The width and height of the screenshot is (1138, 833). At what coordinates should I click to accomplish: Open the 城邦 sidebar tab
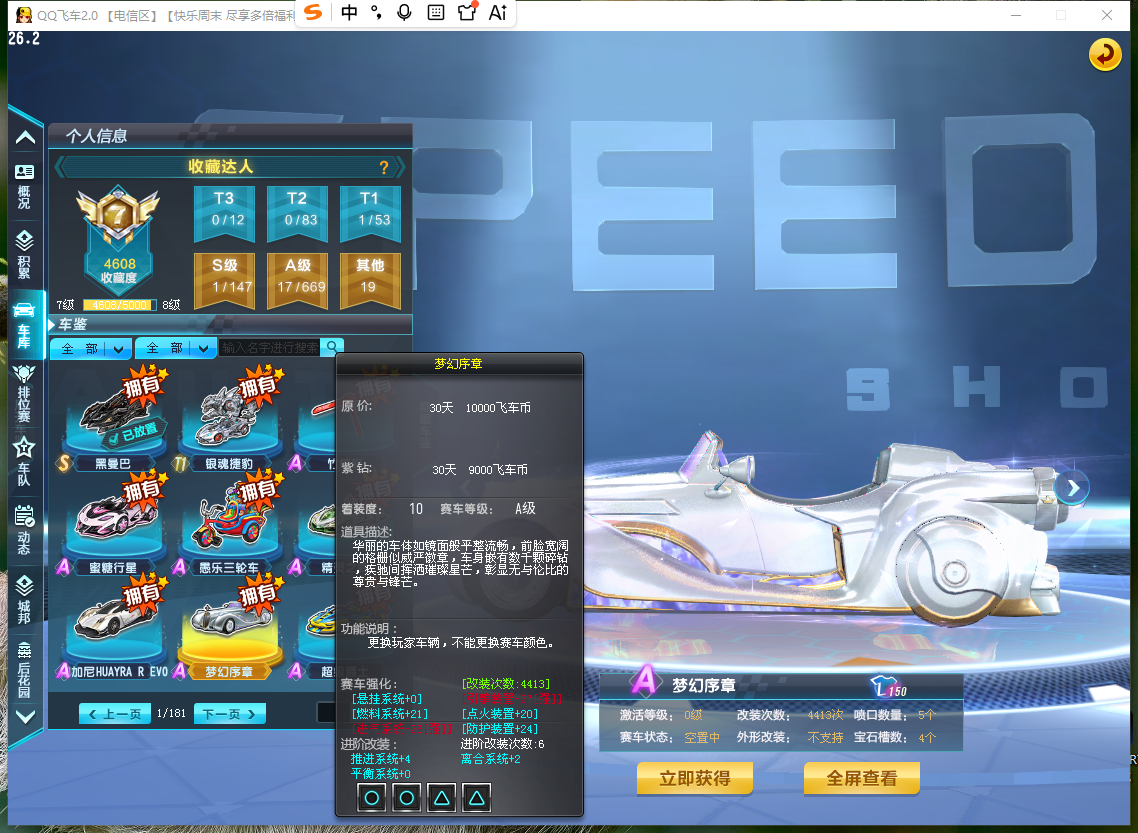(24, 599)
